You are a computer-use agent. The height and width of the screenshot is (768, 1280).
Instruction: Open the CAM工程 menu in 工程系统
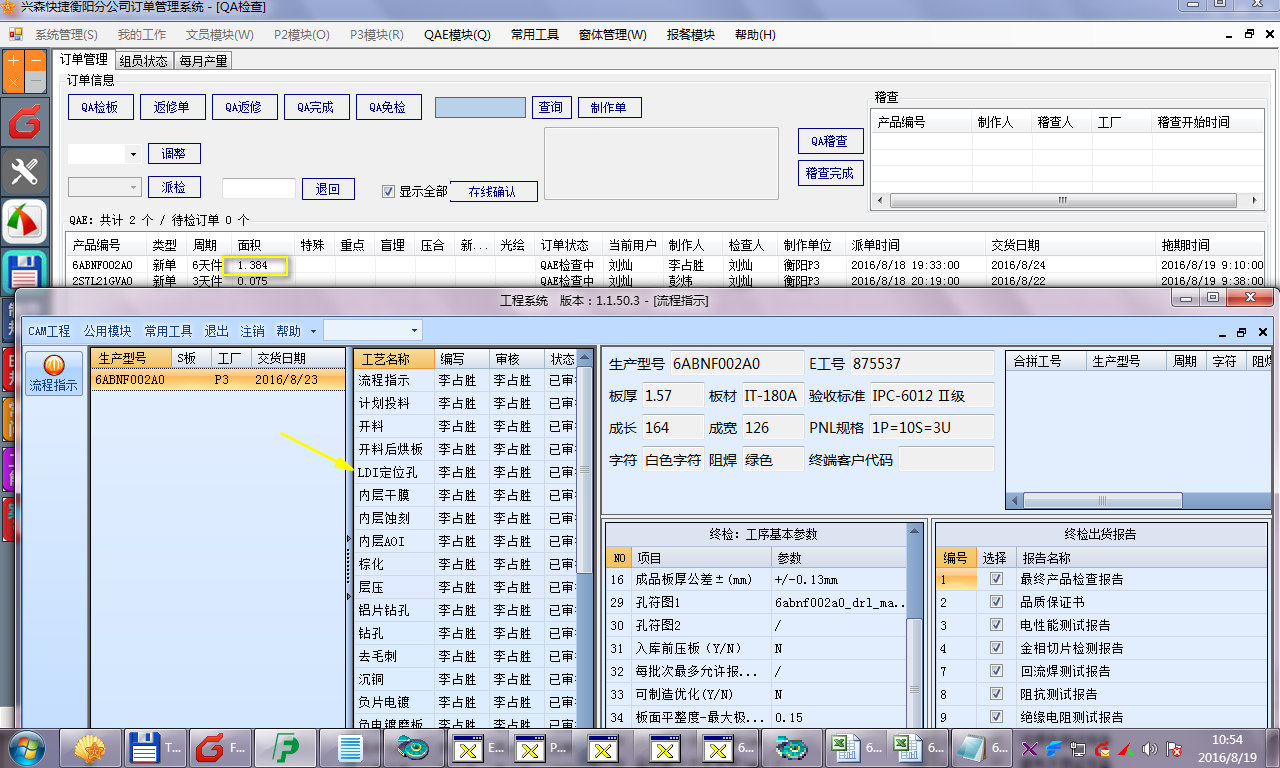point(49,331)
